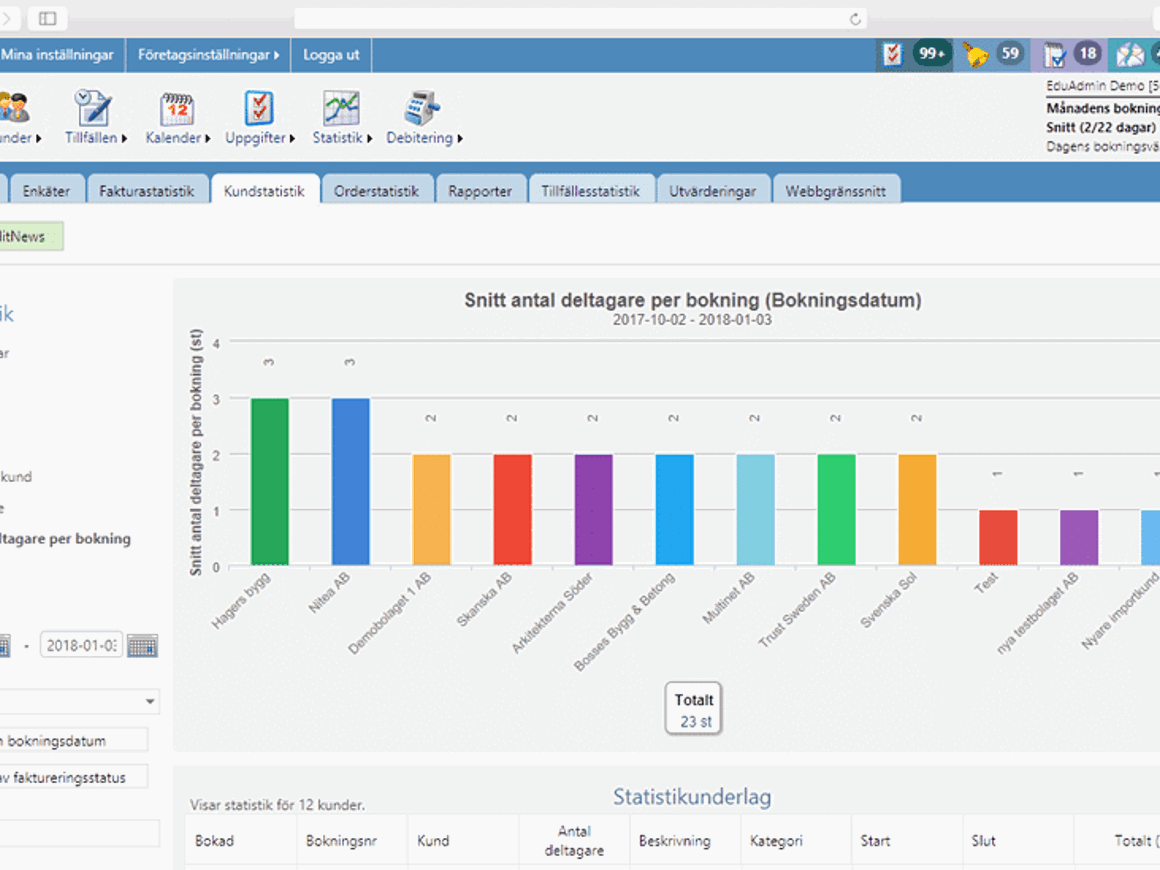The height and width of the screenshot is (870, 1160).
Task: Sort by the Kund column header
Action: coord(434,841)
